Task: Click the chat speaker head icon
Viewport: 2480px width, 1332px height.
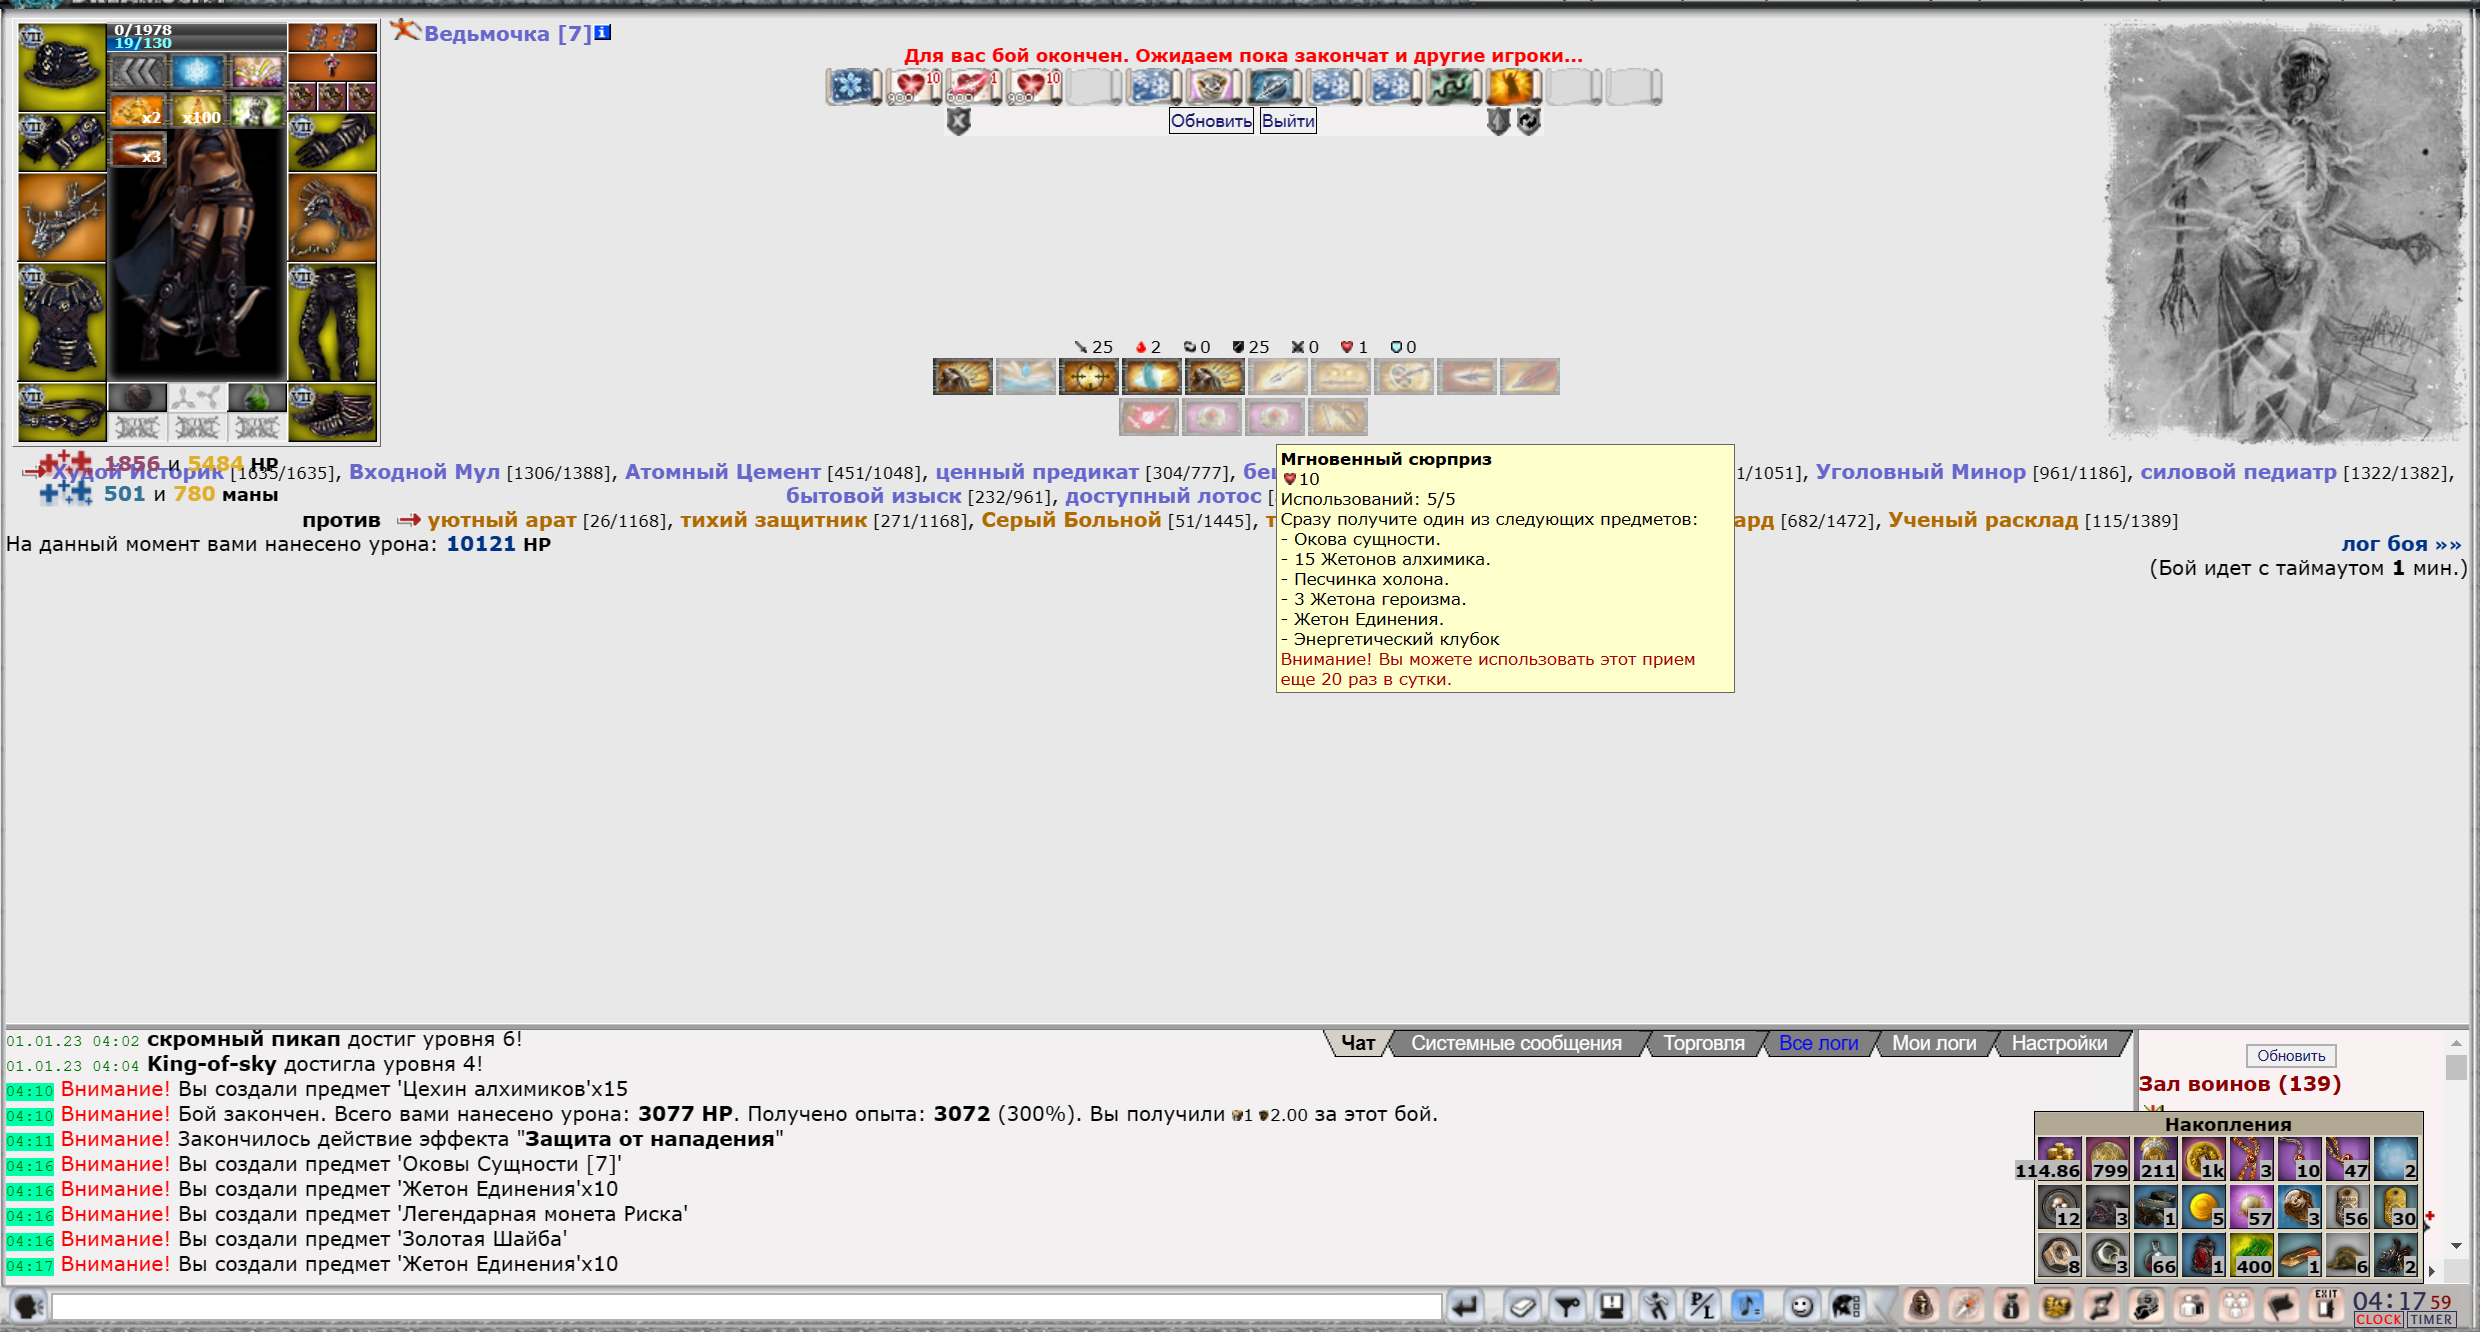Action: (28, 1306)
